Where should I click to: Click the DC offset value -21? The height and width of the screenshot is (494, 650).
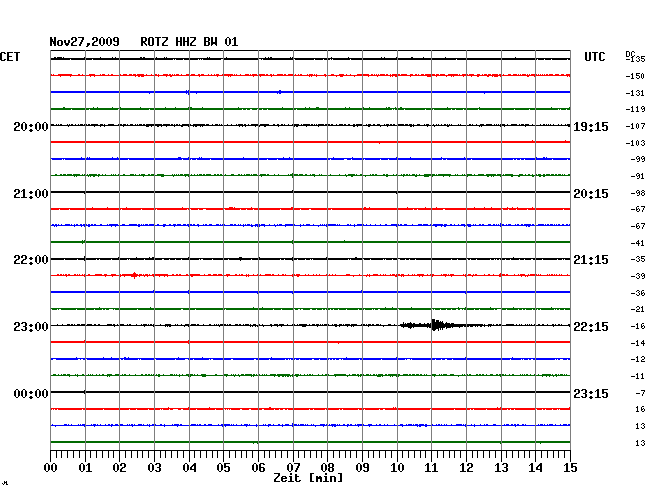coord(638,309)
